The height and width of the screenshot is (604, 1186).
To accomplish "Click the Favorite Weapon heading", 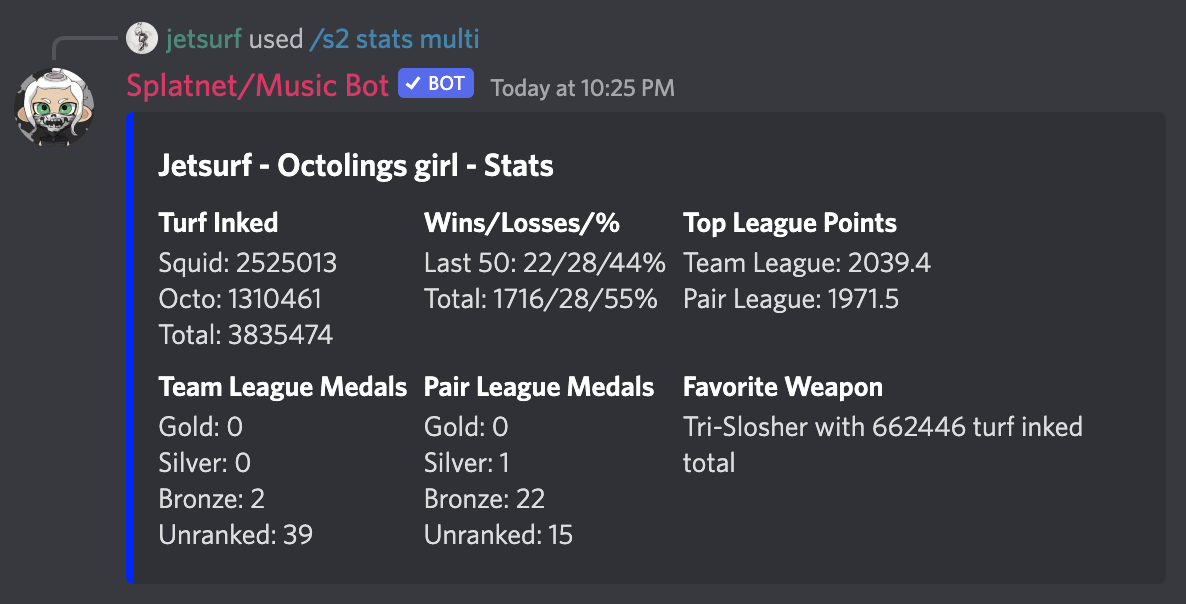I will pos(783,387).
